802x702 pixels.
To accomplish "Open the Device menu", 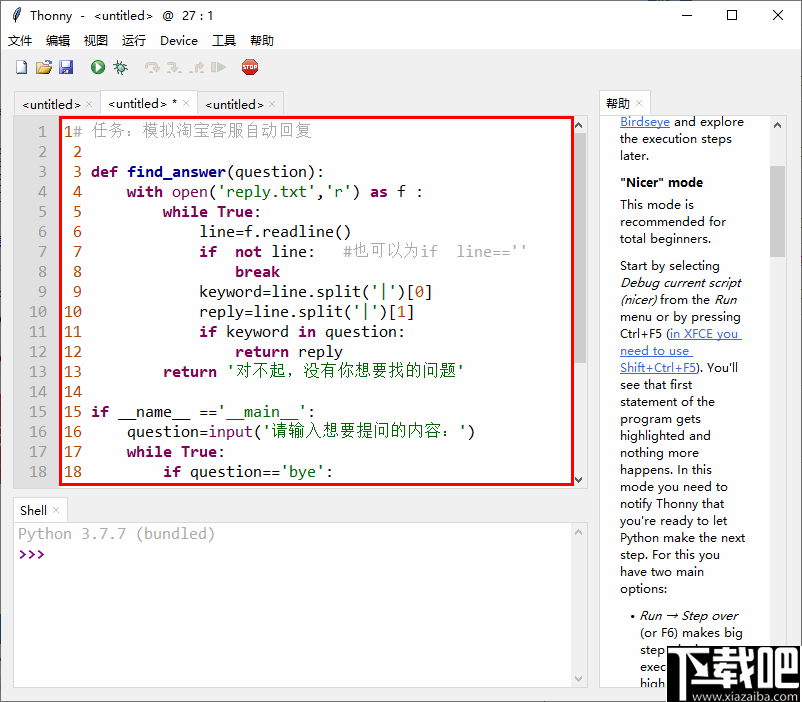I will click(x=179, y=41).
